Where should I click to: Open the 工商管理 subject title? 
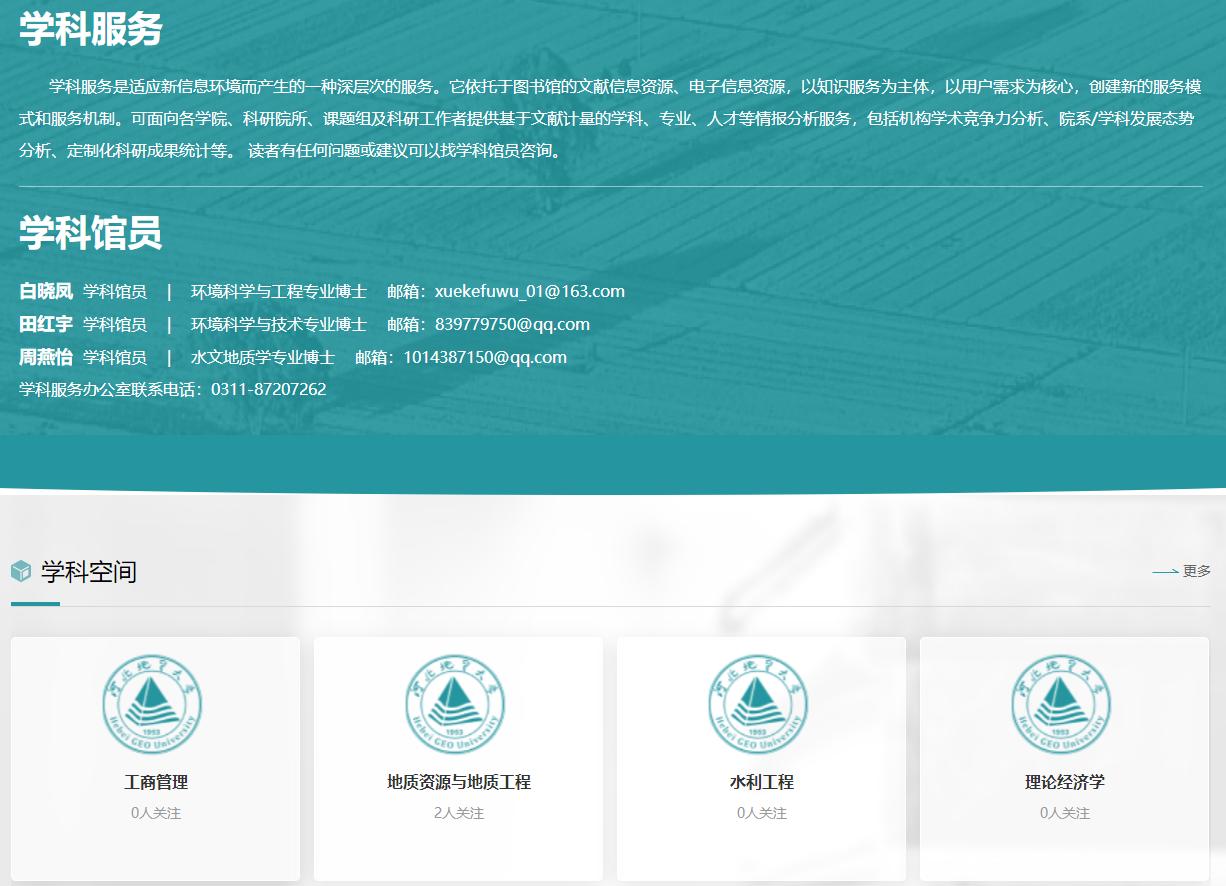[x=155, y=782]
